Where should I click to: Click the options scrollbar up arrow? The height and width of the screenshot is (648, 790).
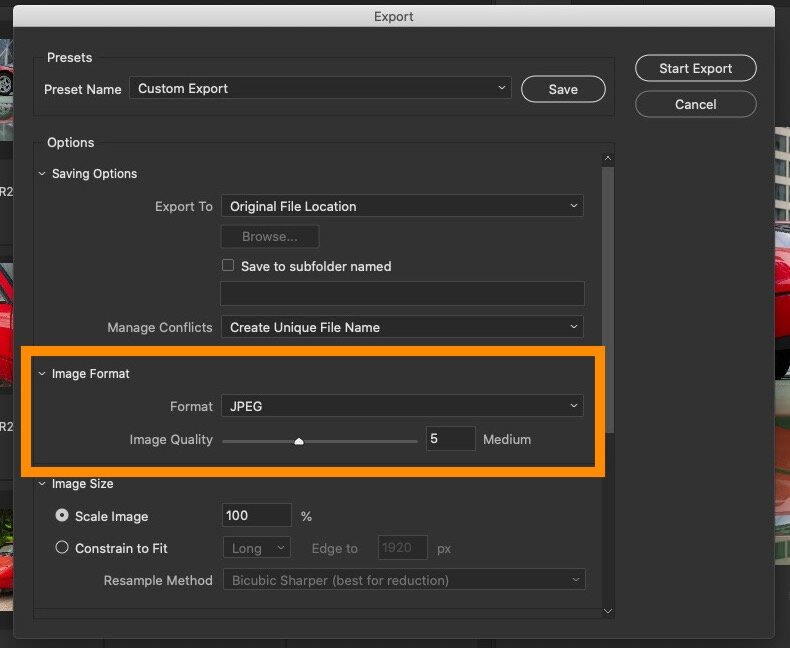tap(608, 158)
